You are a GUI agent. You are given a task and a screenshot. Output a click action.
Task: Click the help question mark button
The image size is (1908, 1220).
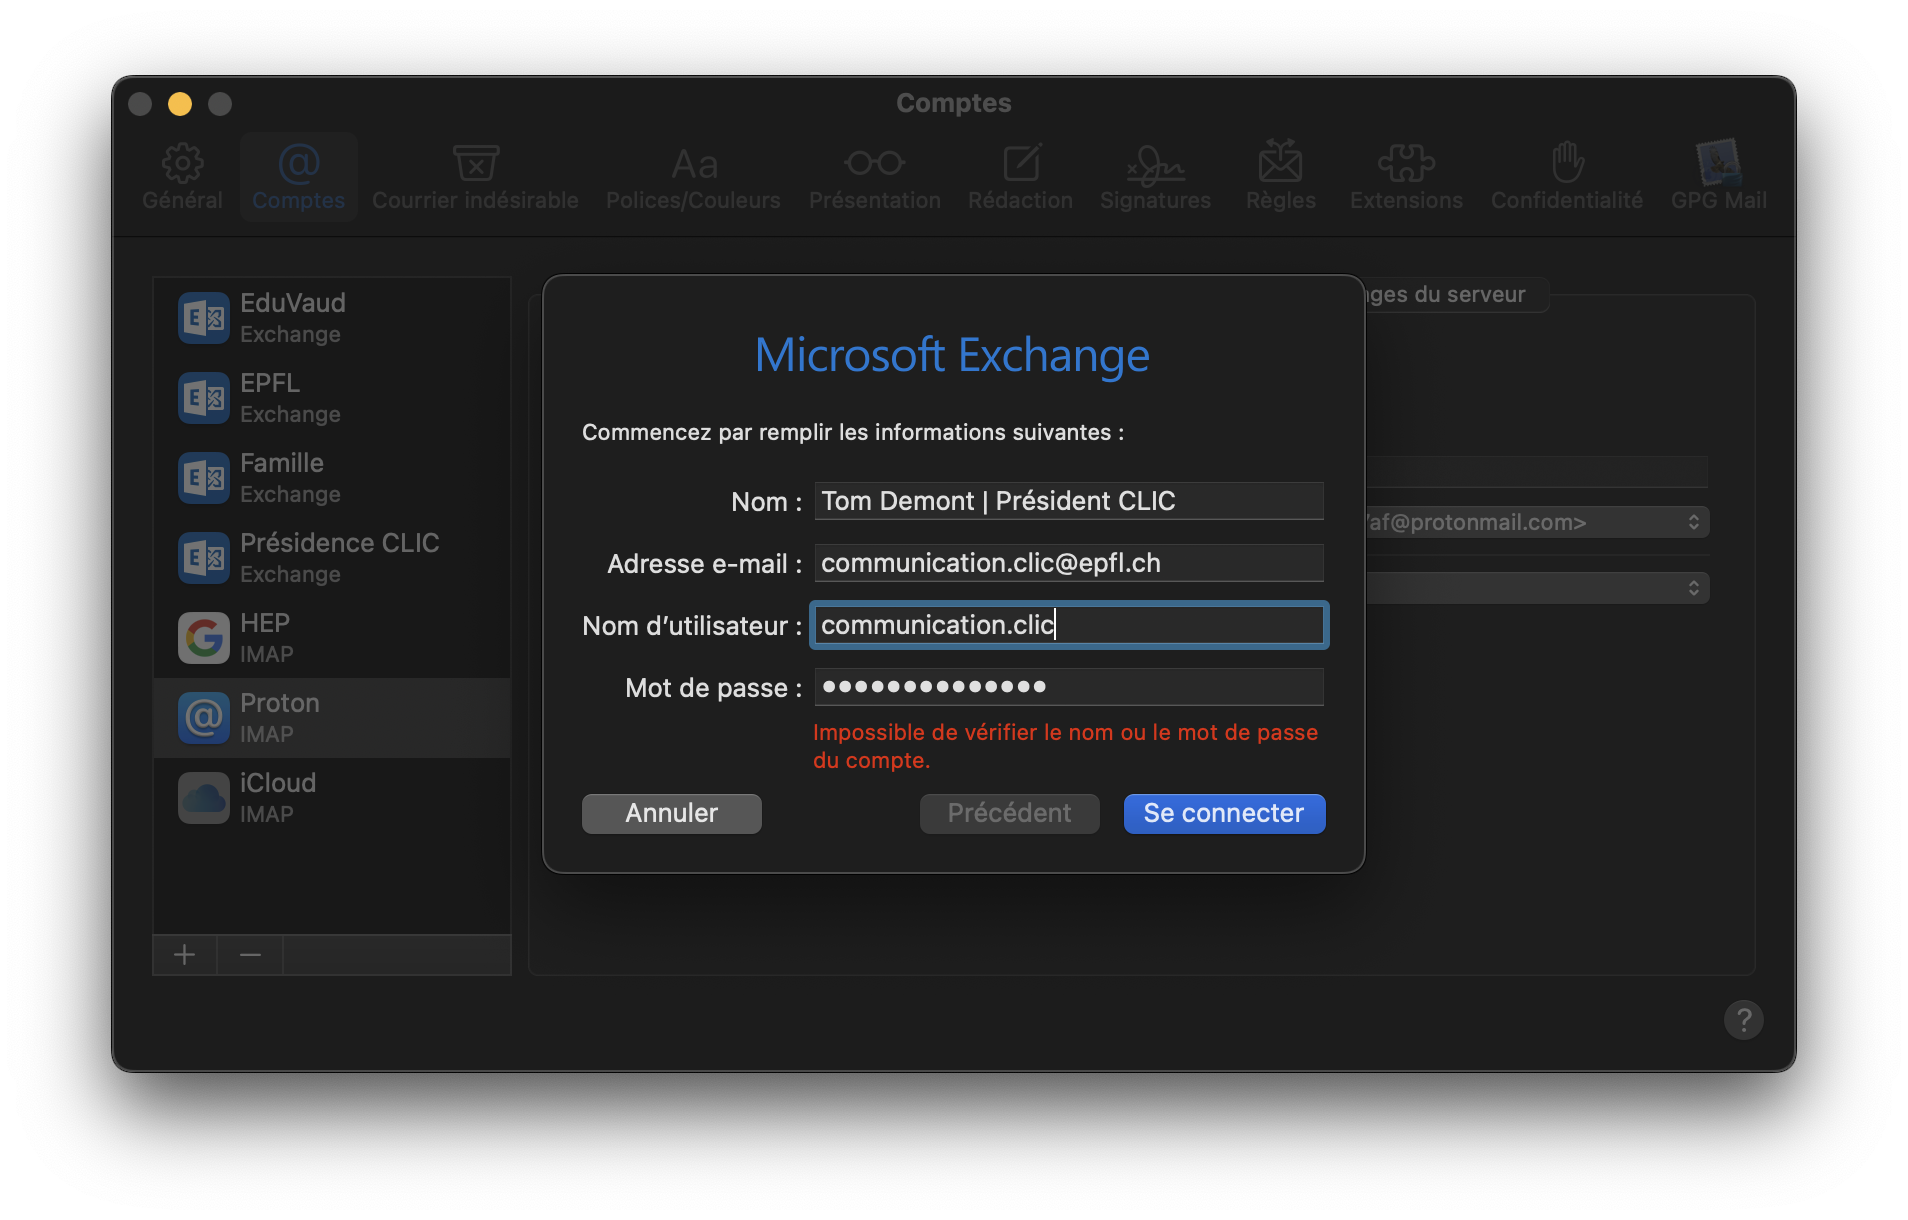1743,1020
